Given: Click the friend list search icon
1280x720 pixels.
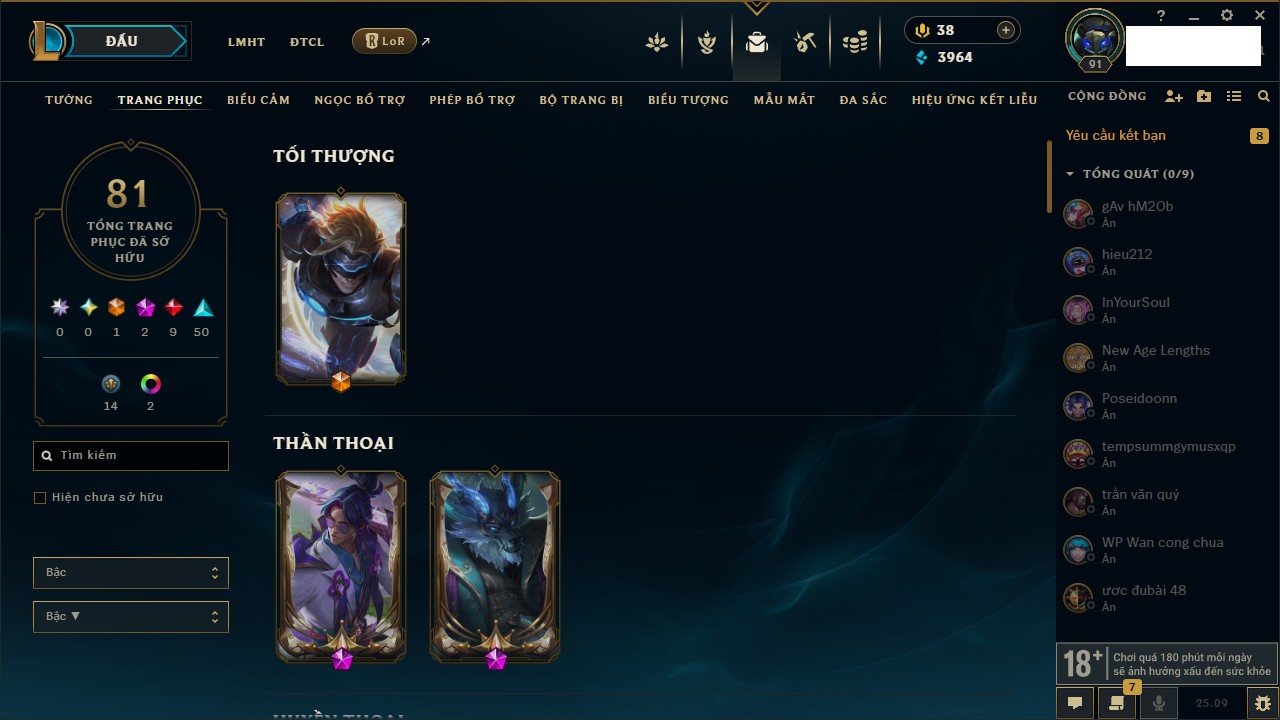Looking at the screenshot, I should [x=1264, y=97].
